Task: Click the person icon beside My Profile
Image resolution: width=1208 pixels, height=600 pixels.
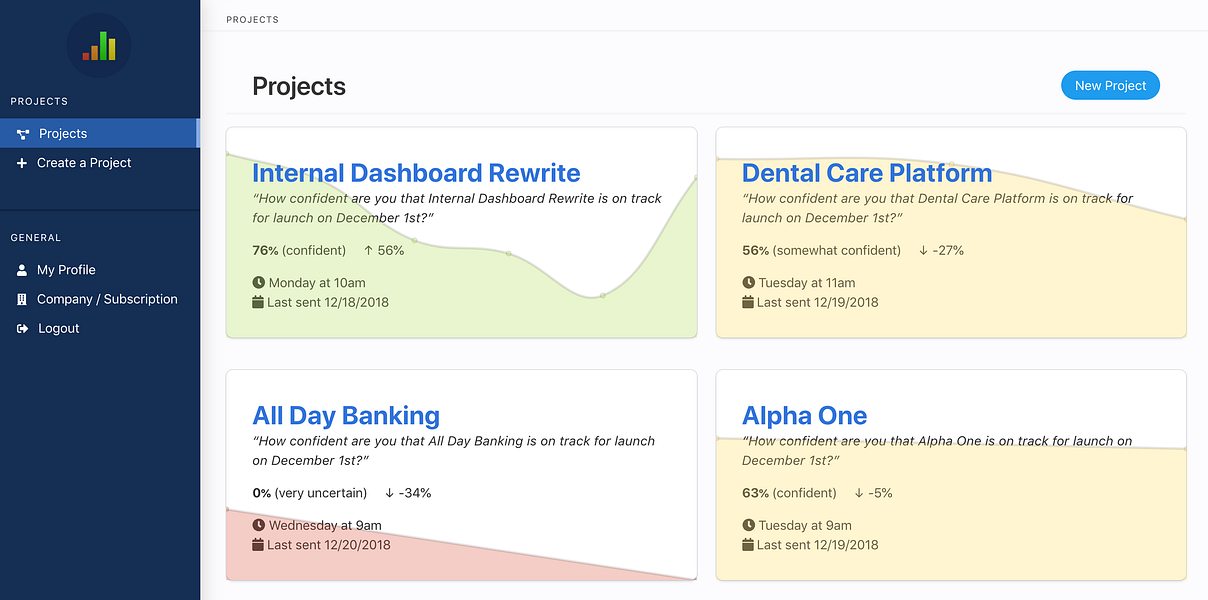Action: (22, 270)
